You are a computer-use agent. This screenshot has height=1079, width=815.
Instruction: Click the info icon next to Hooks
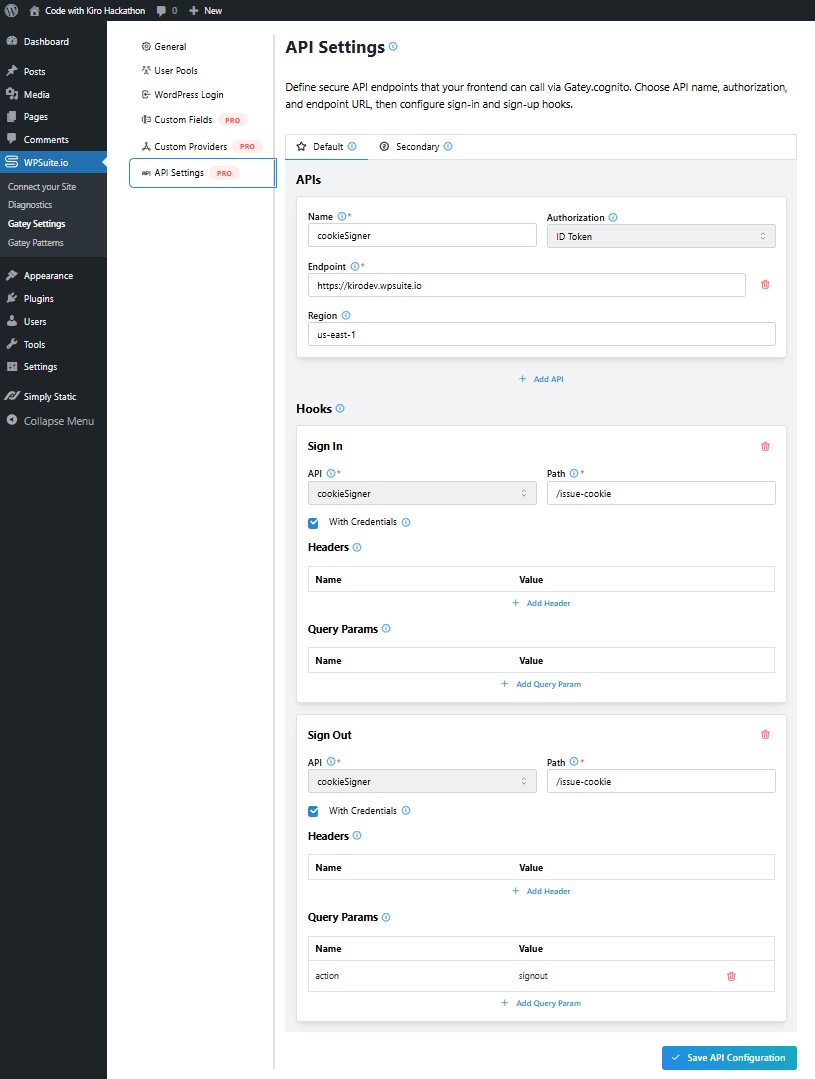pos(340,409)
